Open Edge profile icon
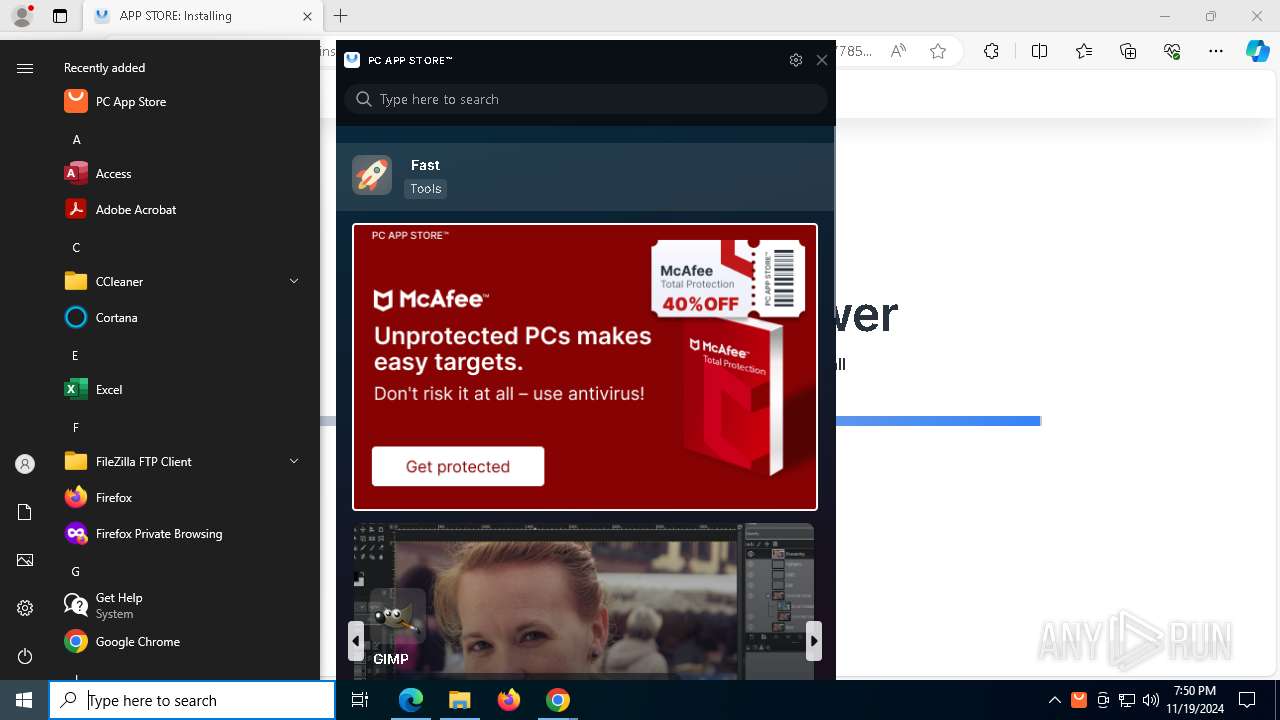Screen dimensions: 1280x720 [22, 16]
